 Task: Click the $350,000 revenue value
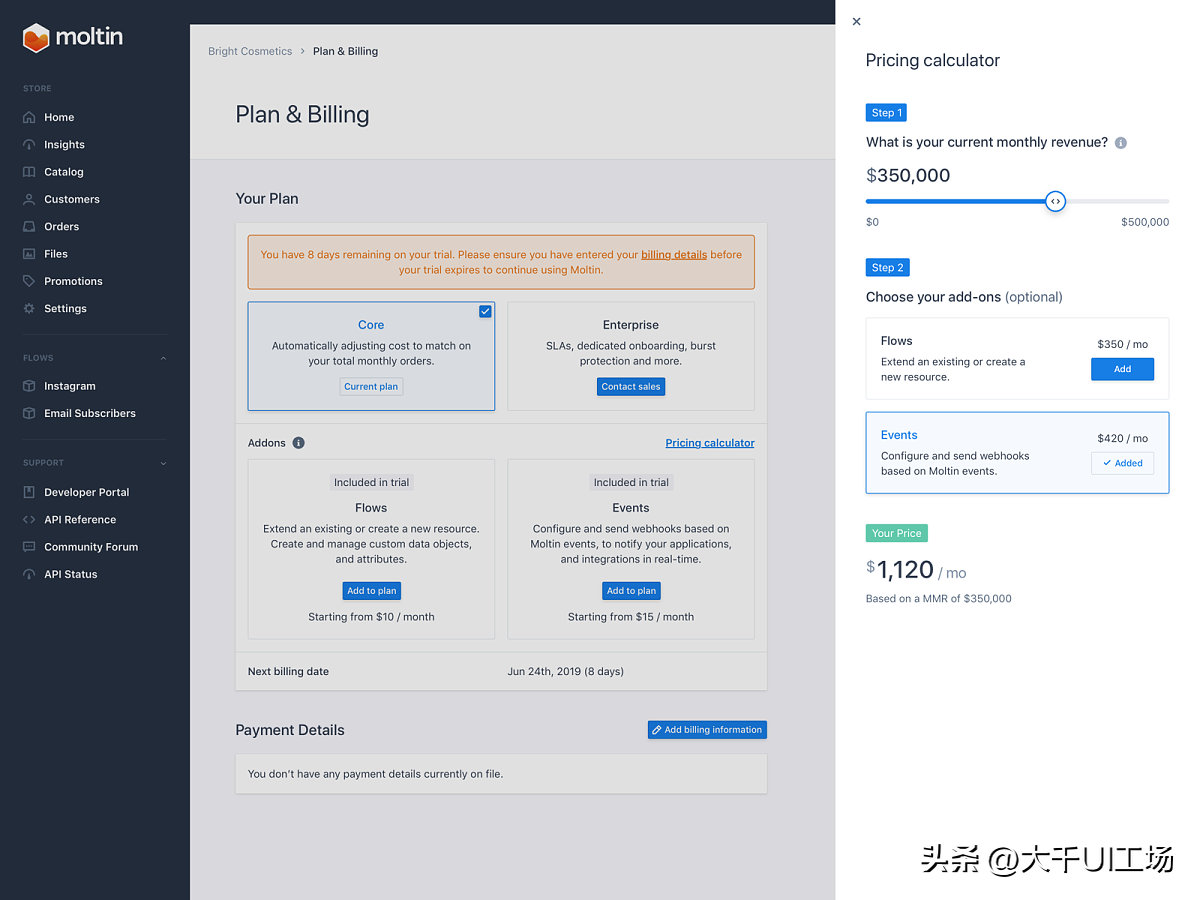[908, 175]
